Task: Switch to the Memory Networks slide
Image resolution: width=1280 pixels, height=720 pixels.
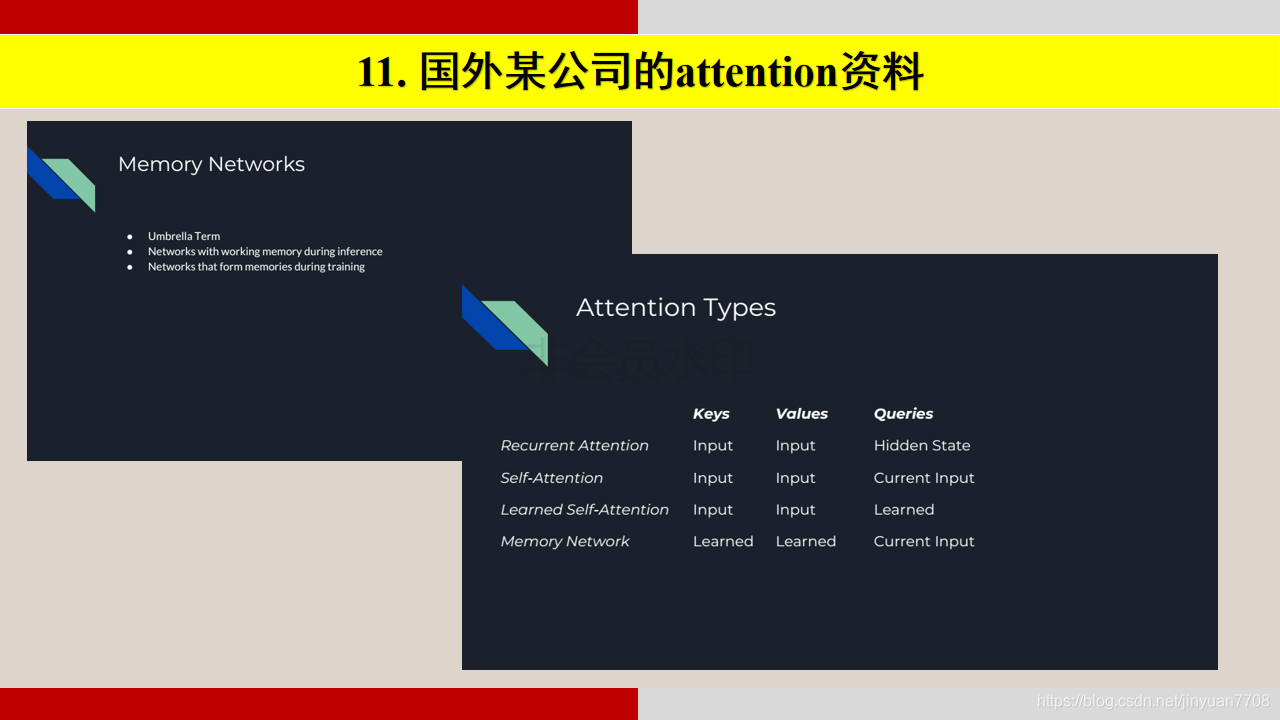Action: point(211,164)
